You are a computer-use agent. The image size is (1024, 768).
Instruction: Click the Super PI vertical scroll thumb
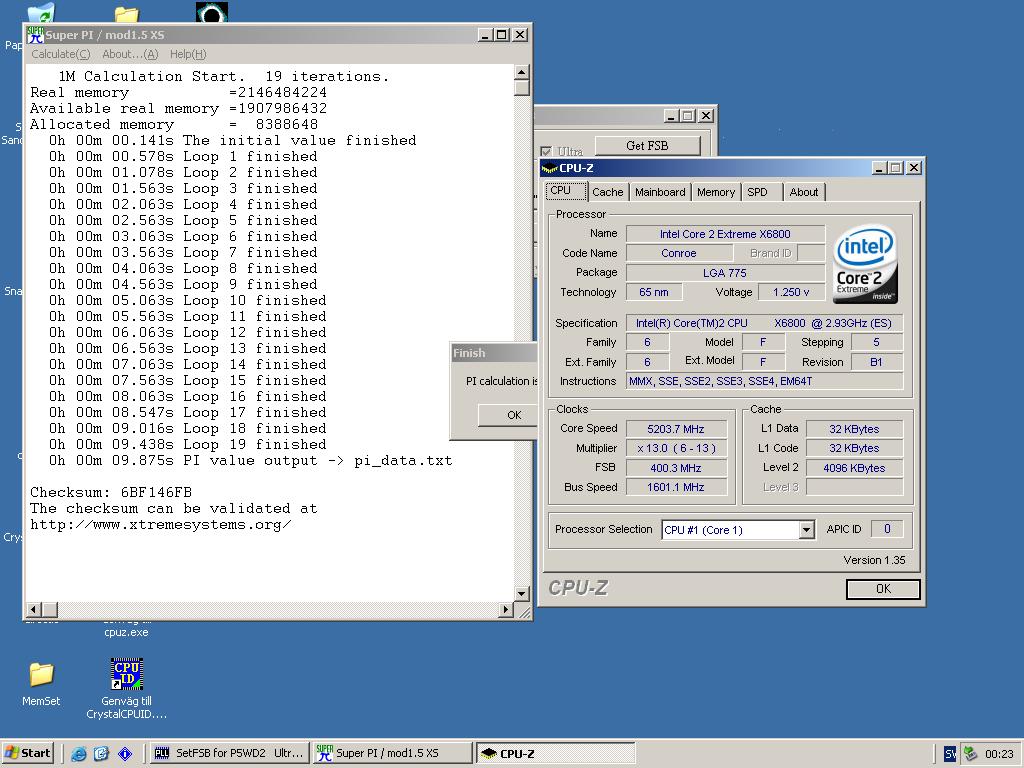[522, 88]
